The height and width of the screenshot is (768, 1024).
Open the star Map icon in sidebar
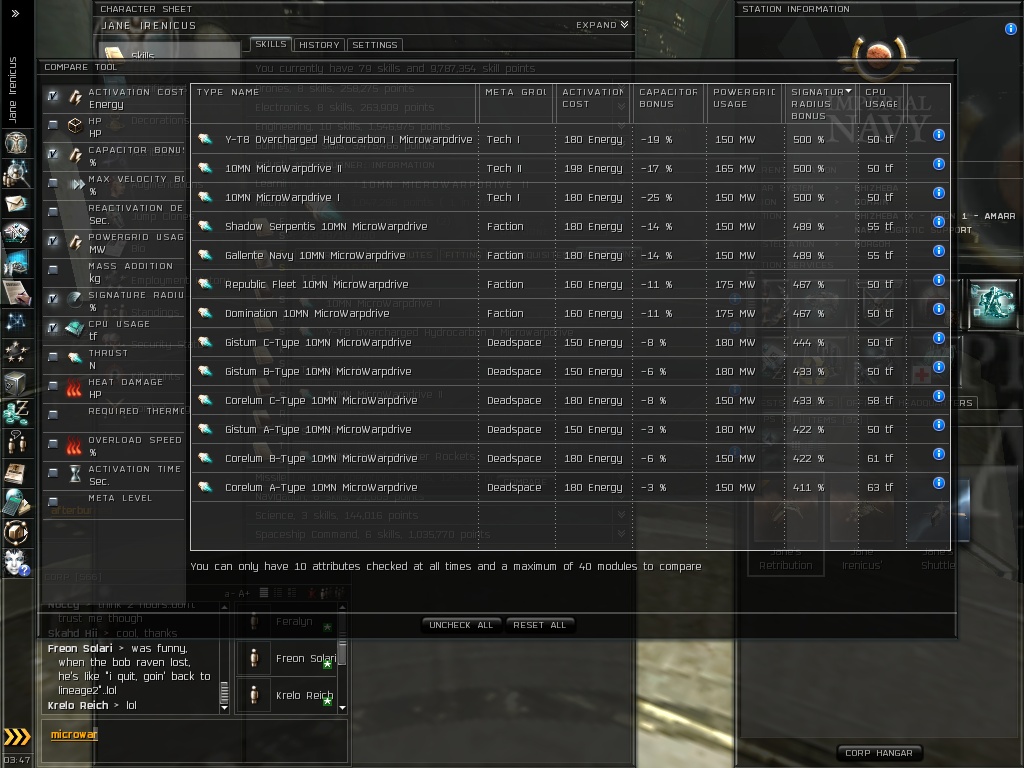coord(16,322)
